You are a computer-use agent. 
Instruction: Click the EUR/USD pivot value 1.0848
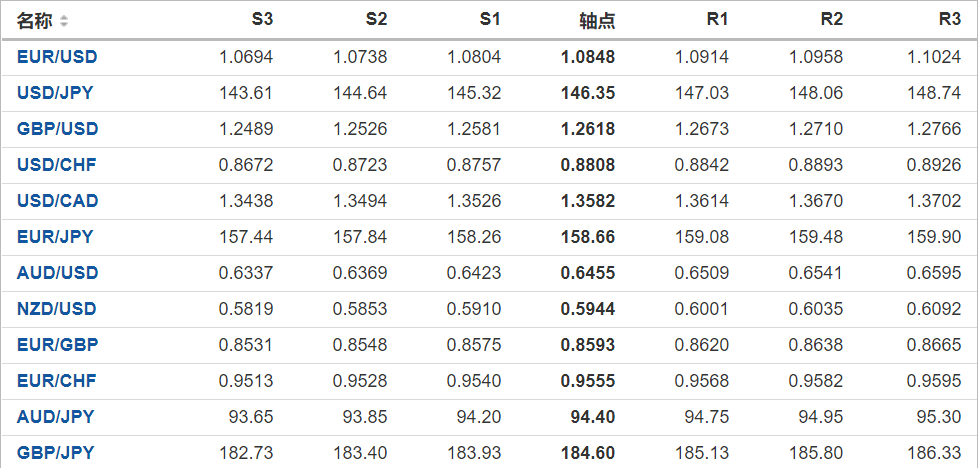(x=589, y=57)
